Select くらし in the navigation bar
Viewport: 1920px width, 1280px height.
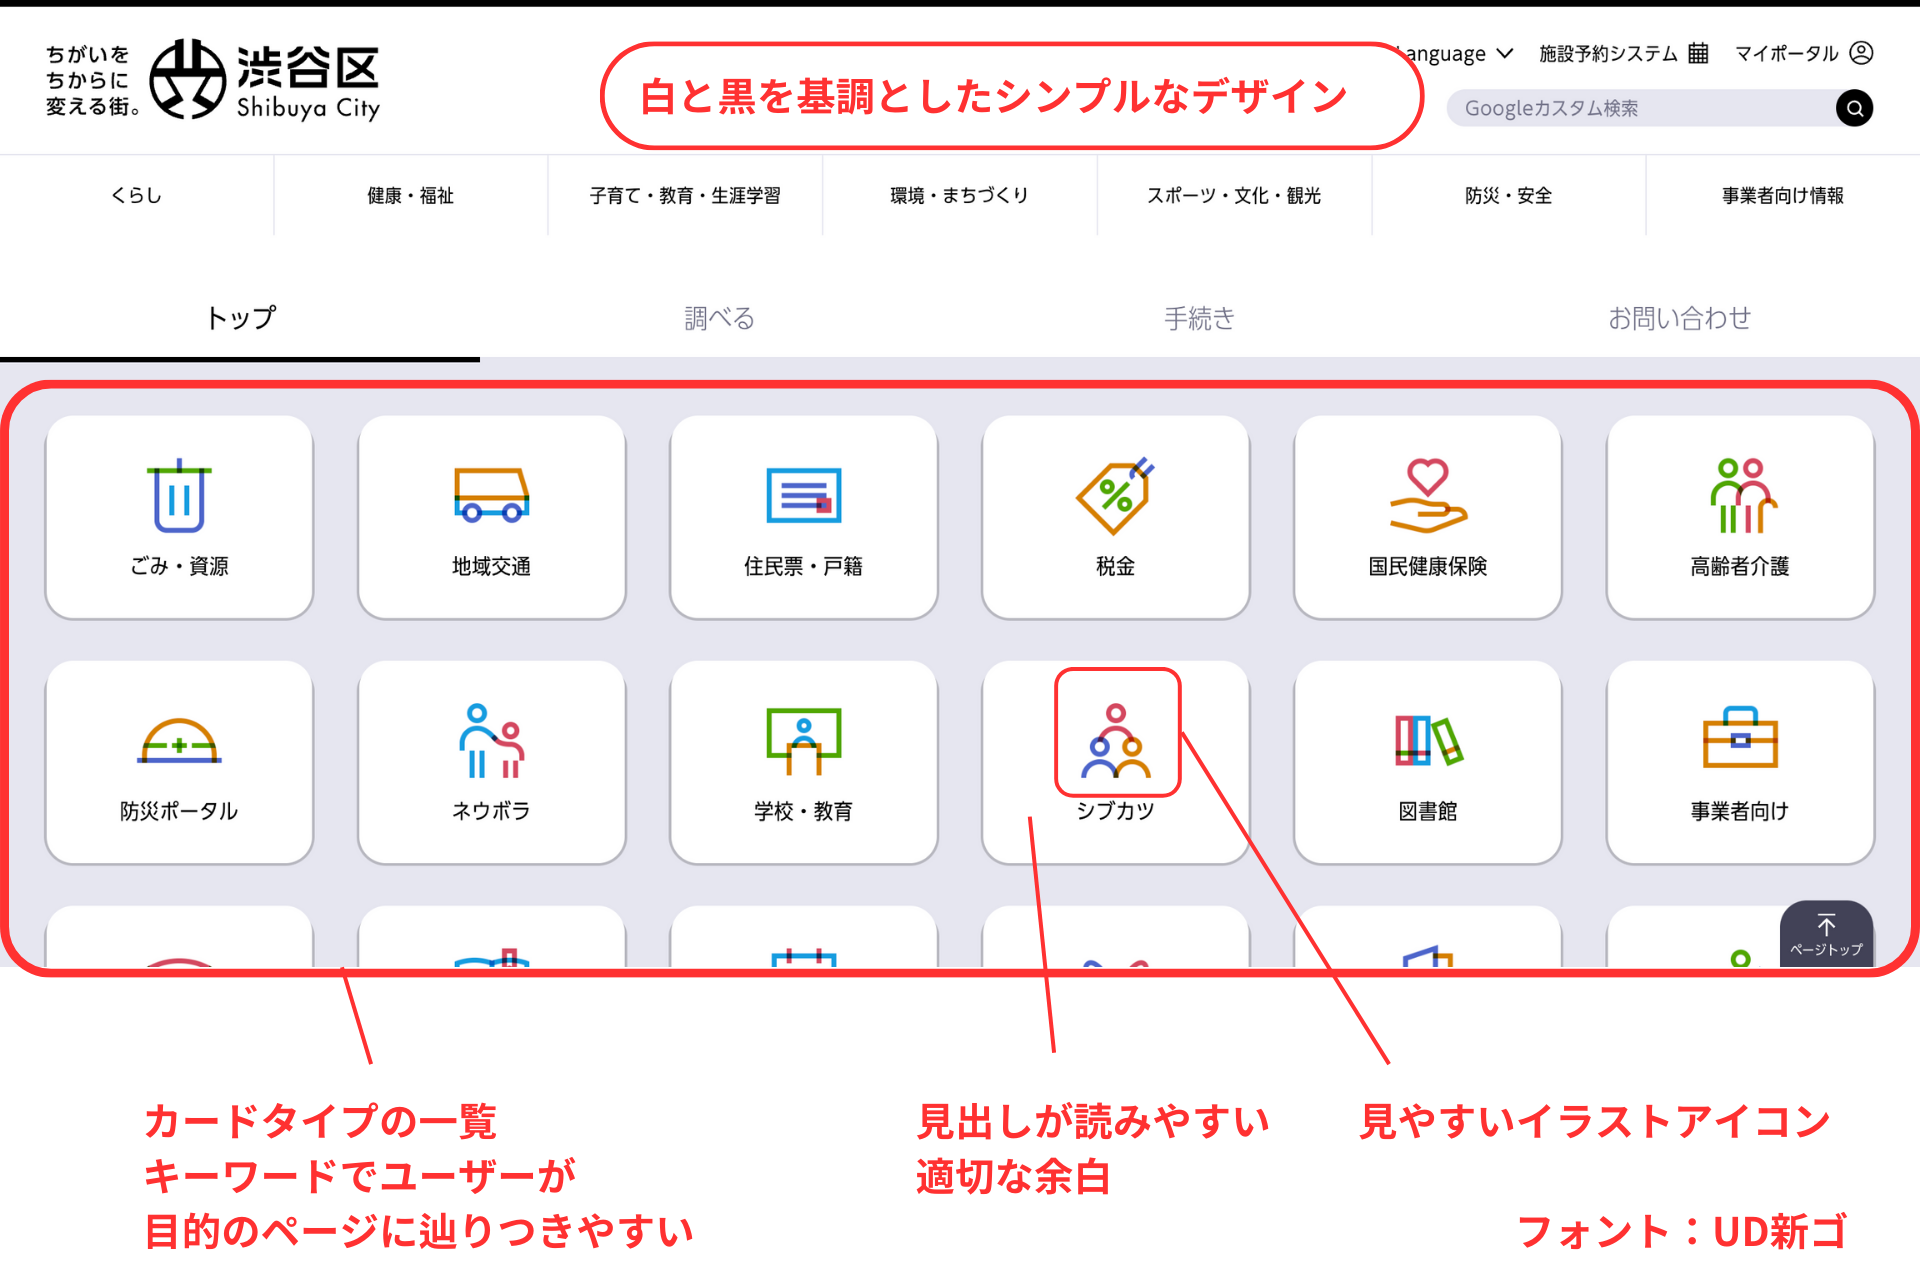pos(136,195)
